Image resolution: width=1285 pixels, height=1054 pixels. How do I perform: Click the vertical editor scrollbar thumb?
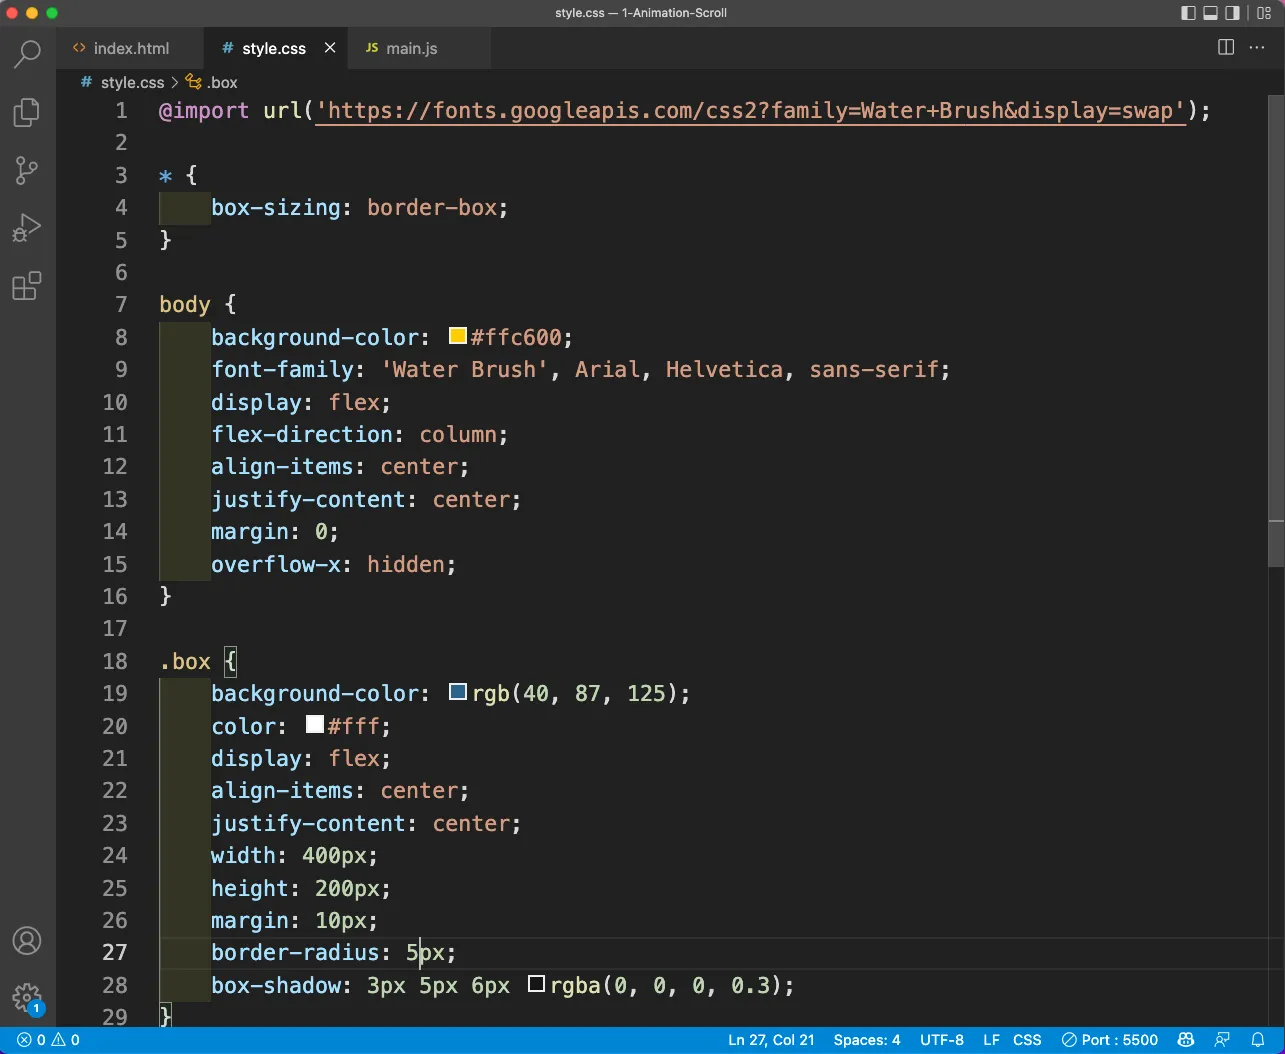coord(1276,330)
